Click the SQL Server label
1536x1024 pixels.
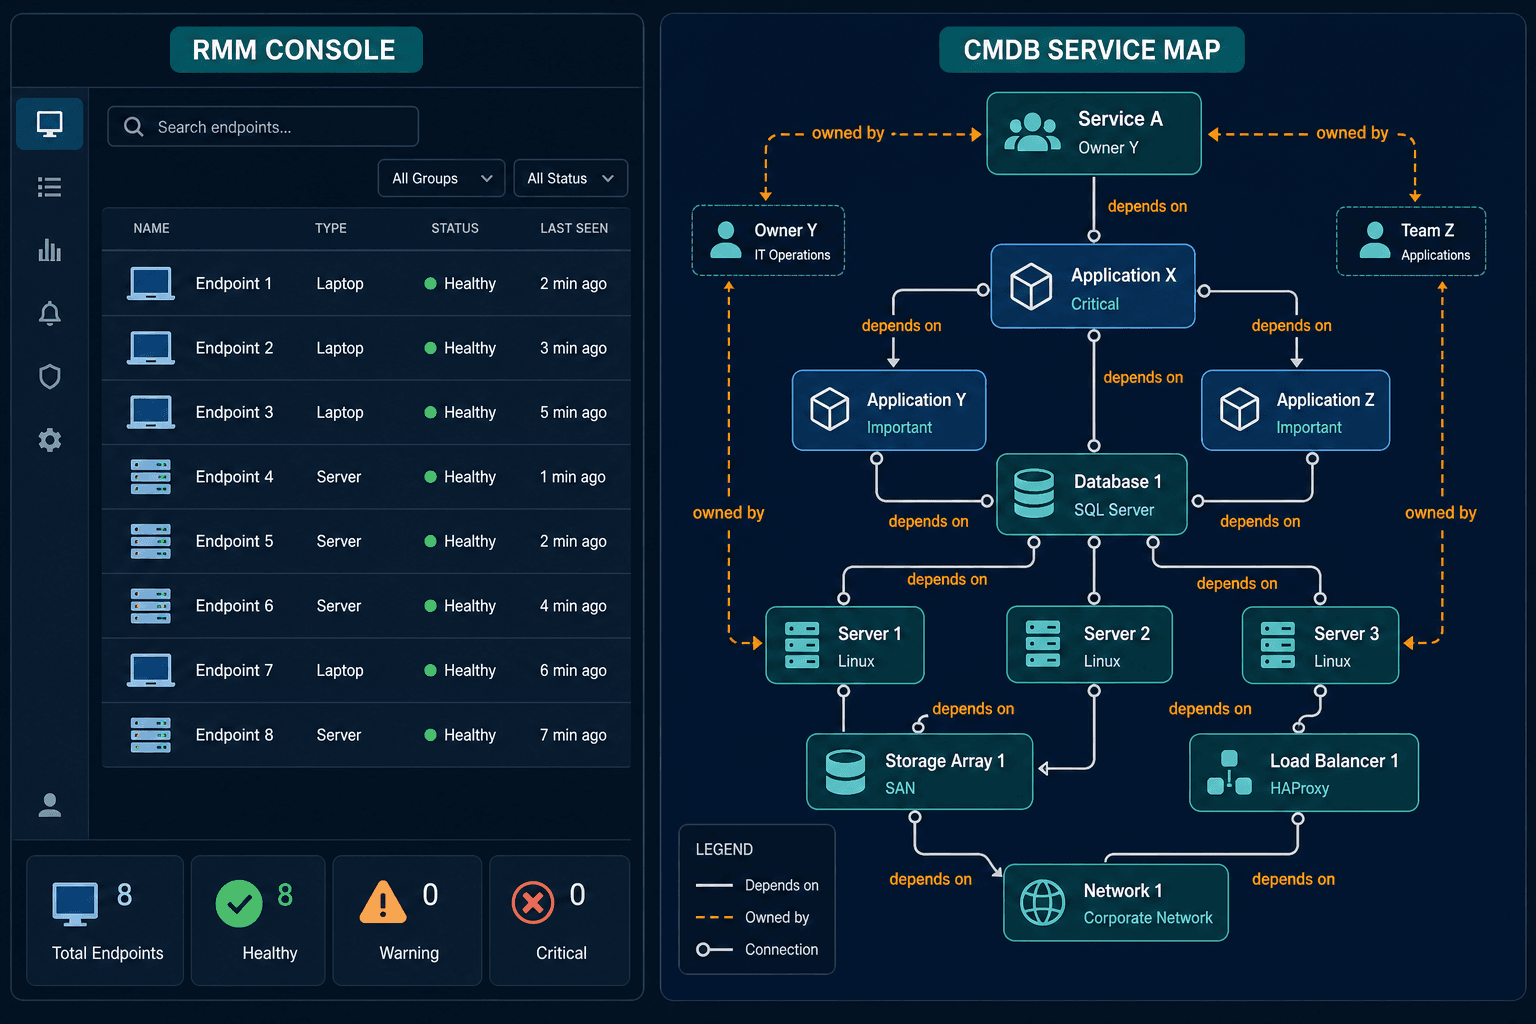[1114, 510]
